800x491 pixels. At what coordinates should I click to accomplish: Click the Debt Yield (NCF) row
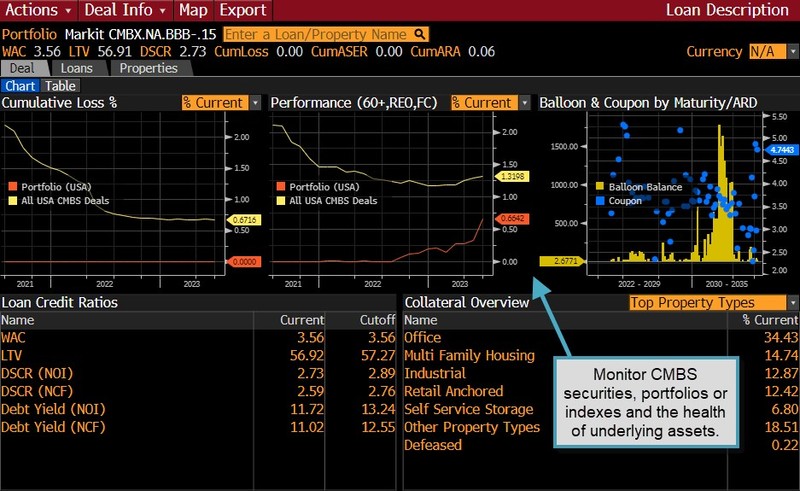(x=198, y=427)
